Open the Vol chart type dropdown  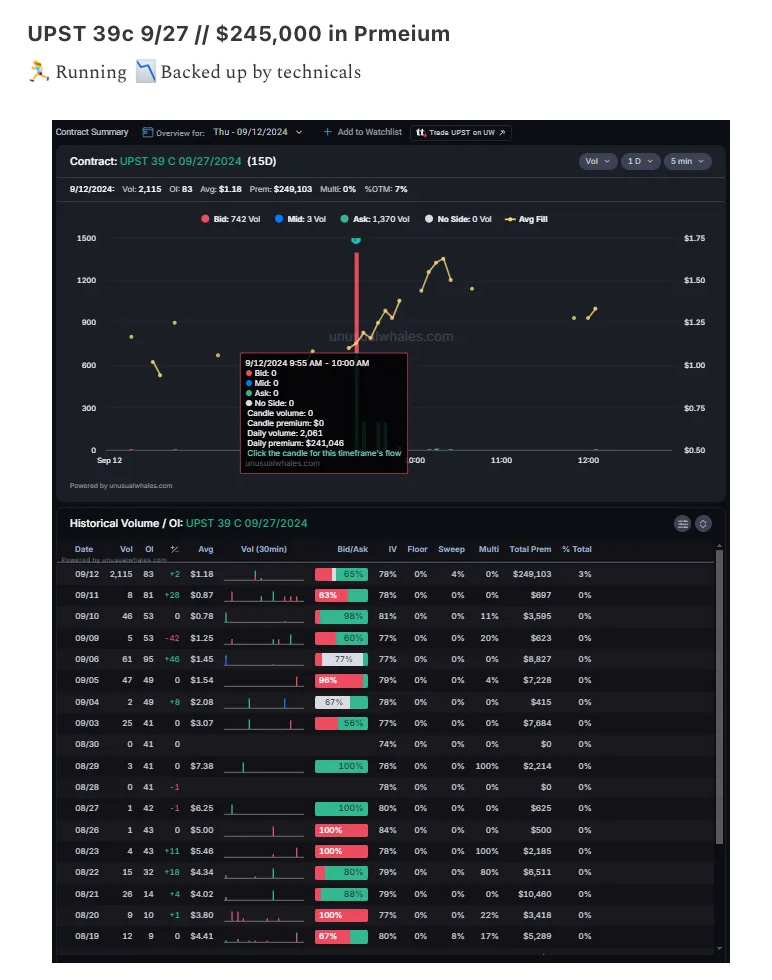click(598, 161)
